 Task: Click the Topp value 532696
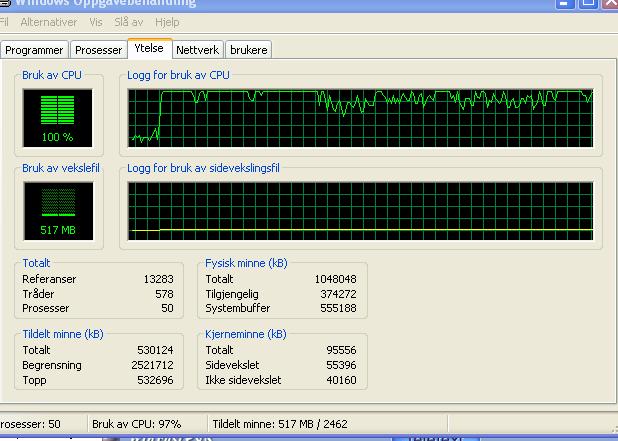click(155, 380)
